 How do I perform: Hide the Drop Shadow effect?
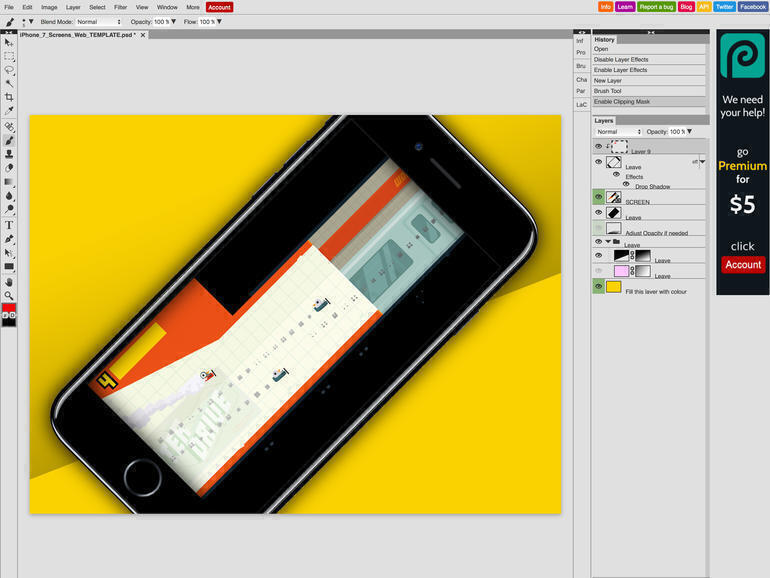point(626,184)
